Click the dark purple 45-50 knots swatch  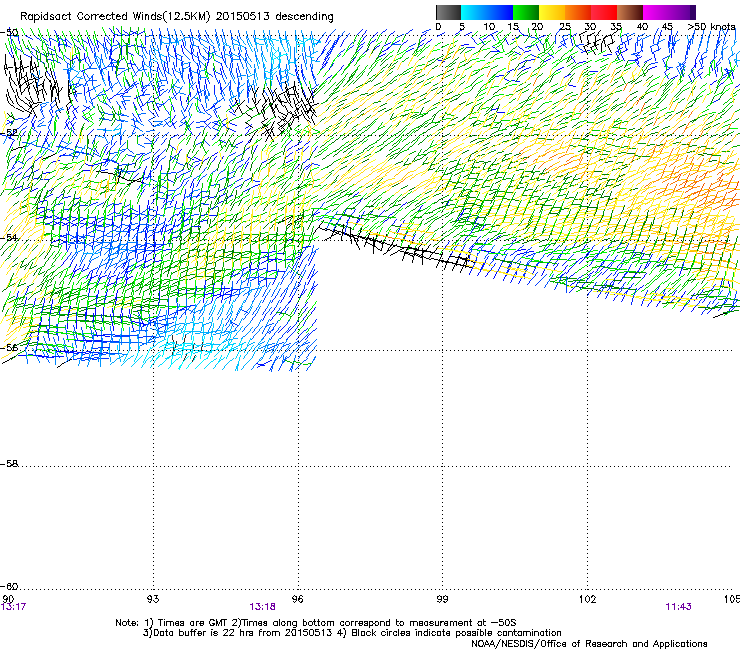(682, 12)
